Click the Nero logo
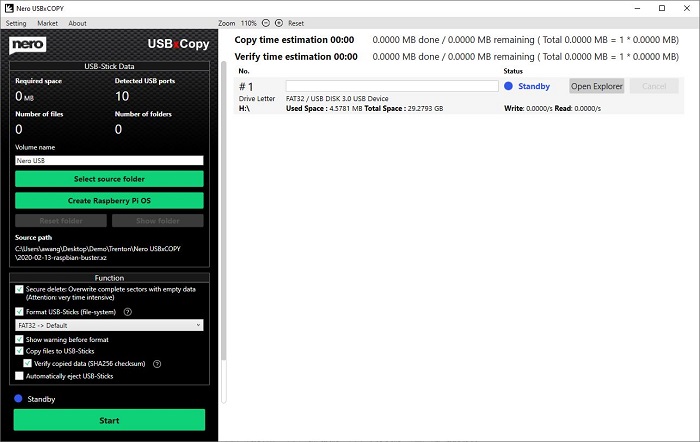 [x=28, y=45]
